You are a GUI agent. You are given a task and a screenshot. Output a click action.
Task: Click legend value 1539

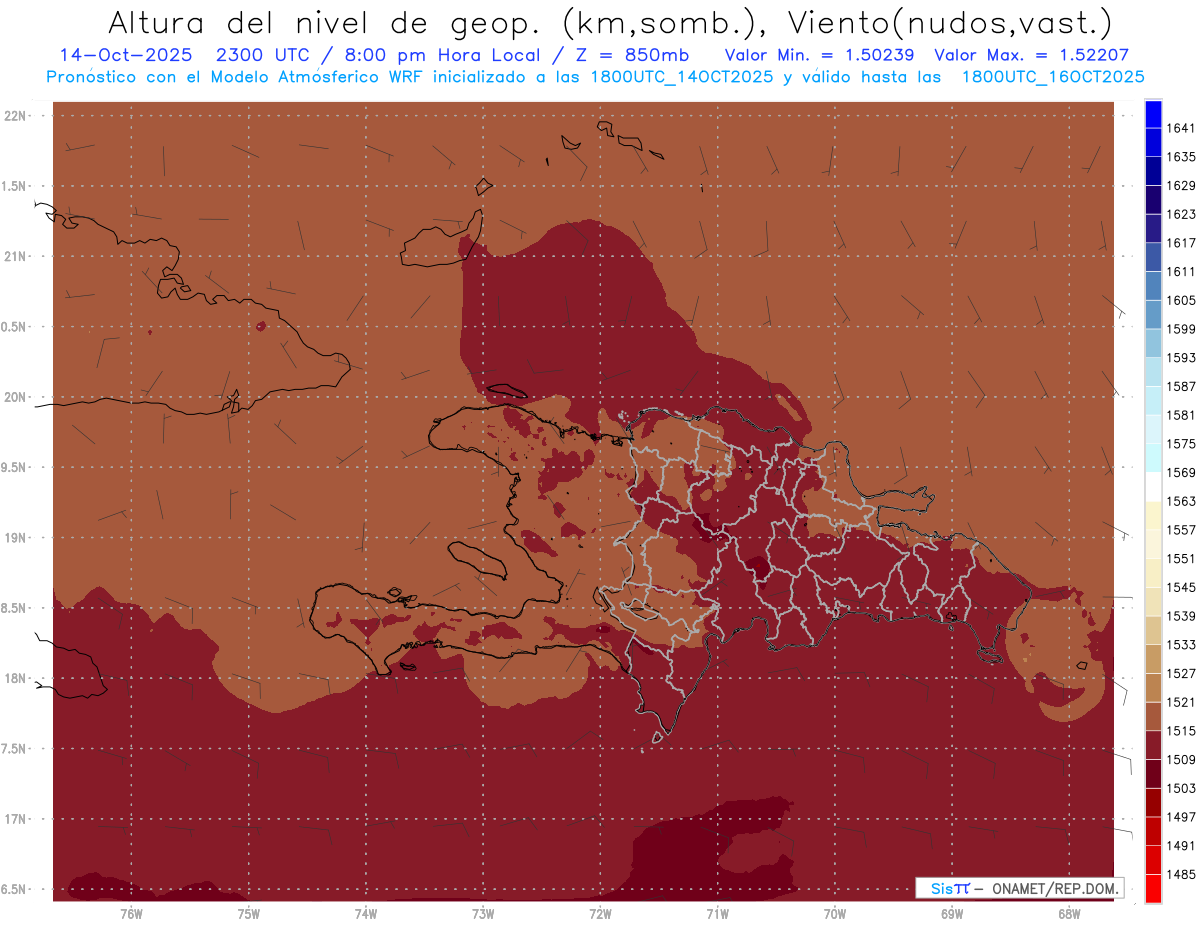(1181, 616)
